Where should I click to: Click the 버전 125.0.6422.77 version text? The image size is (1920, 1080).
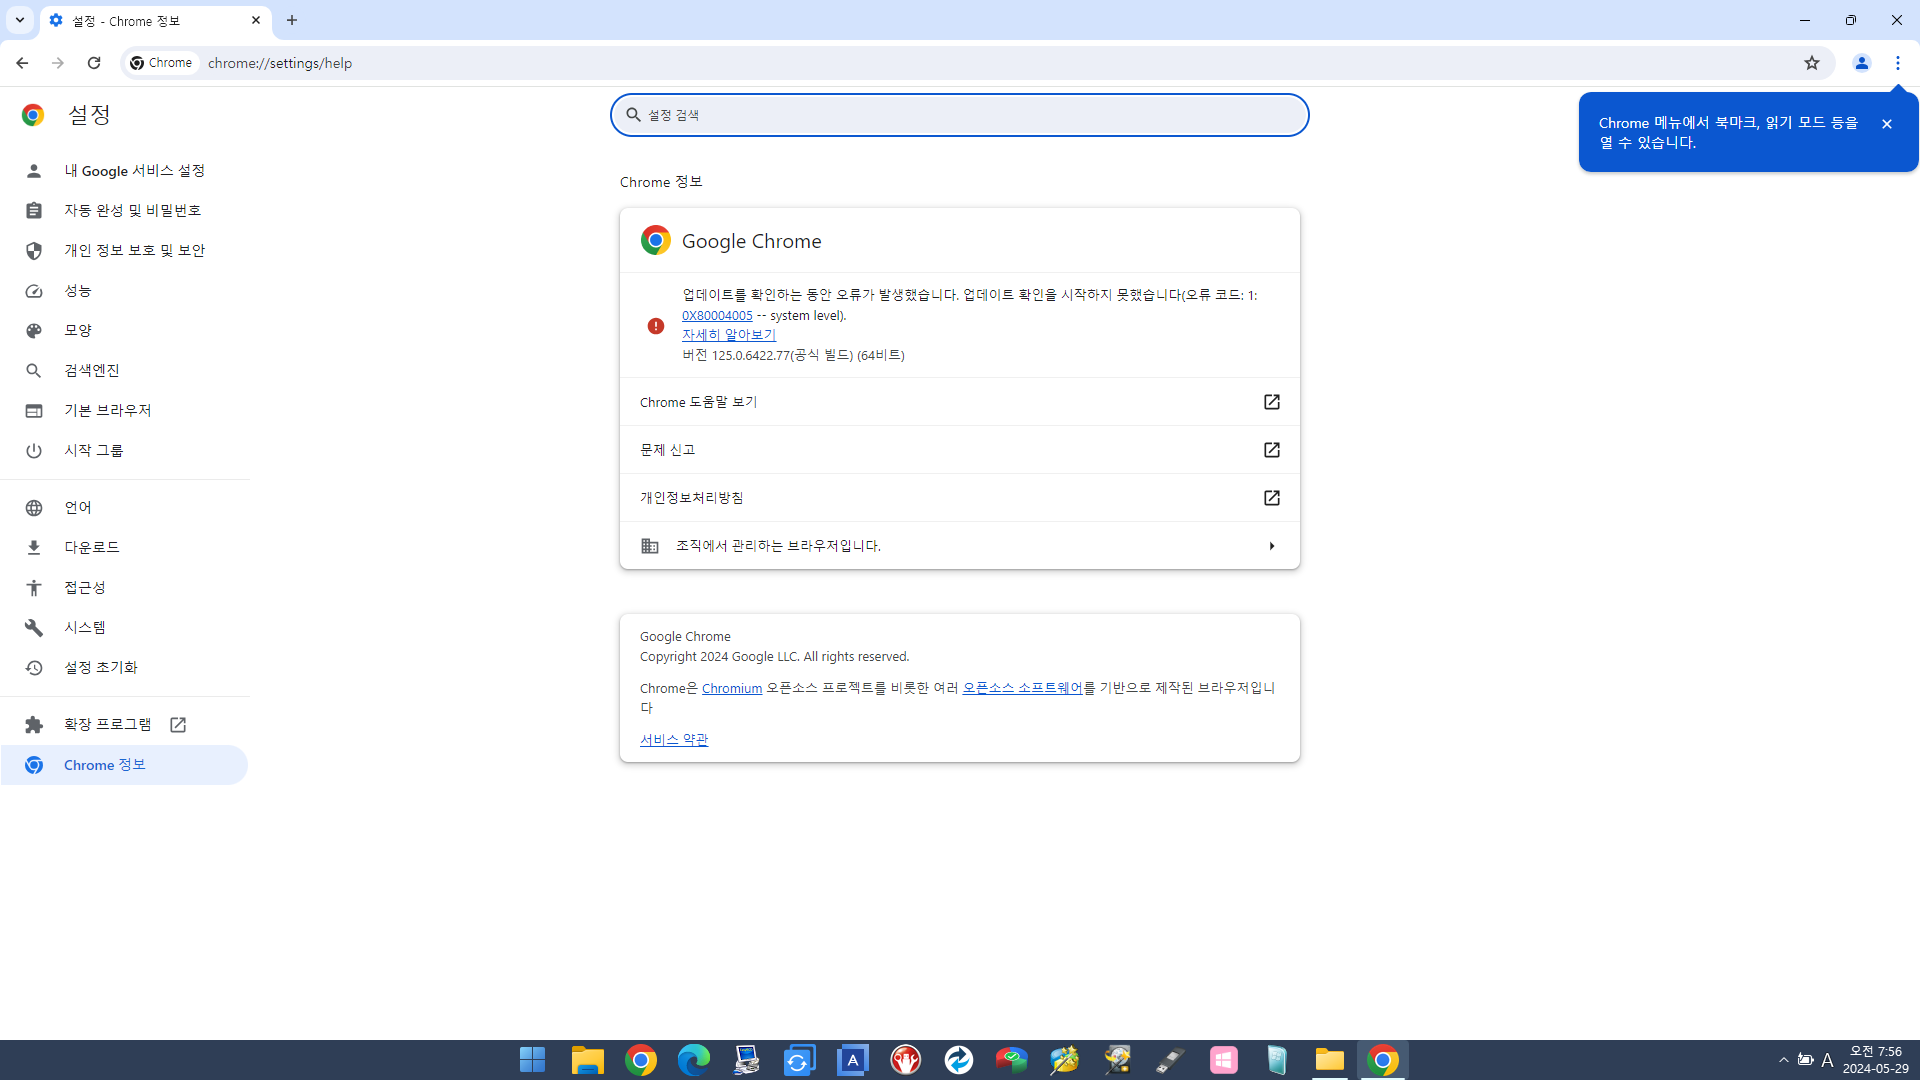click(x=793, y=356)
